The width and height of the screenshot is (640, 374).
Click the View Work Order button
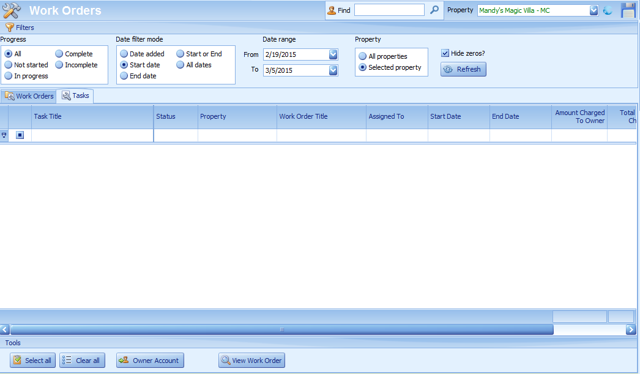pos(251,361)
